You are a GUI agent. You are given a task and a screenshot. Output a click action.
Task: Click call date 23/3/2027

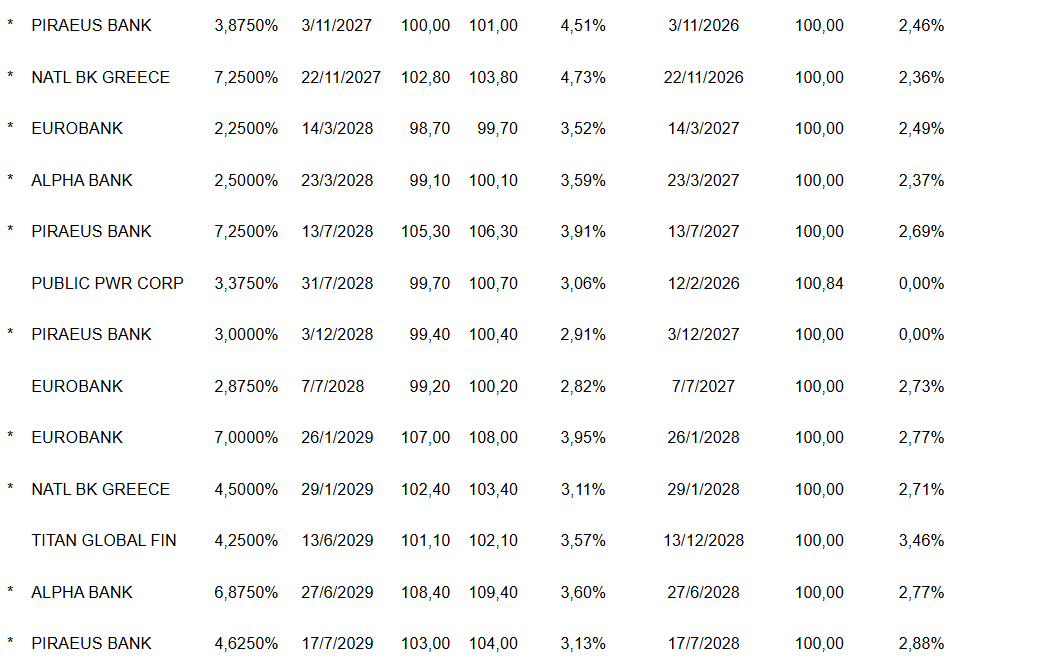703,180
